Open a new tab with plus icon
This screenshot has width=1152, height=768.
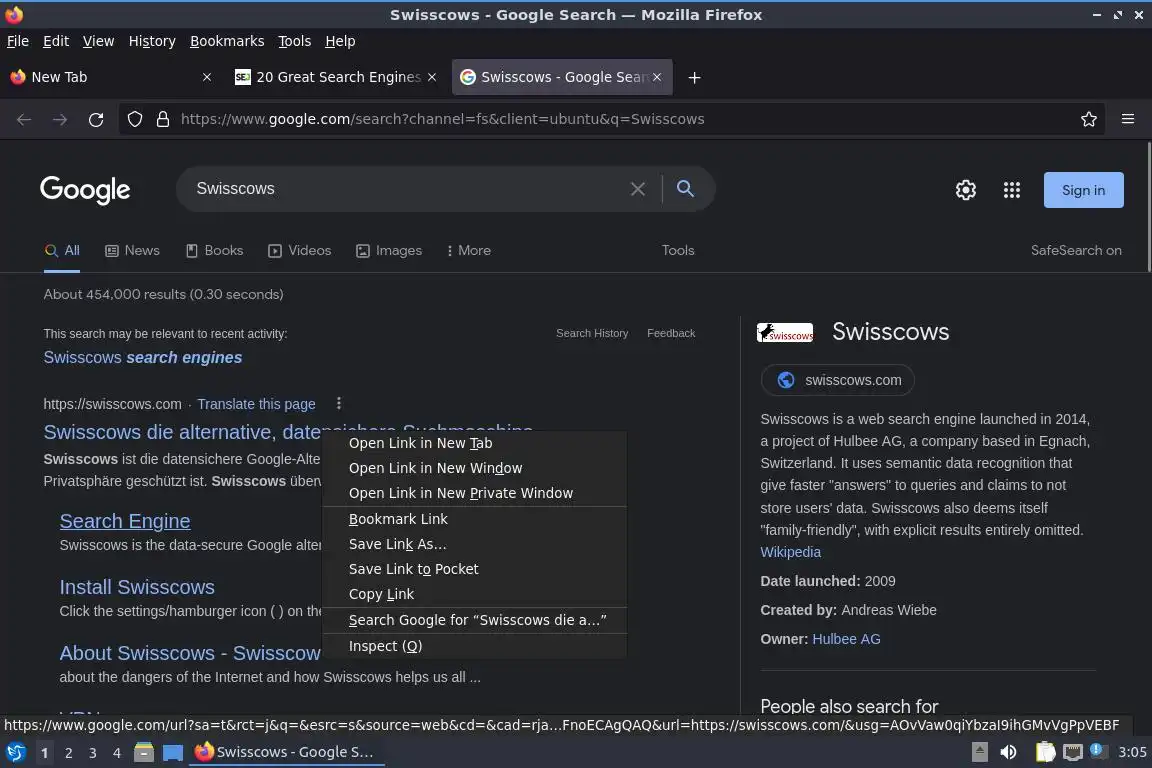(694, 77)
